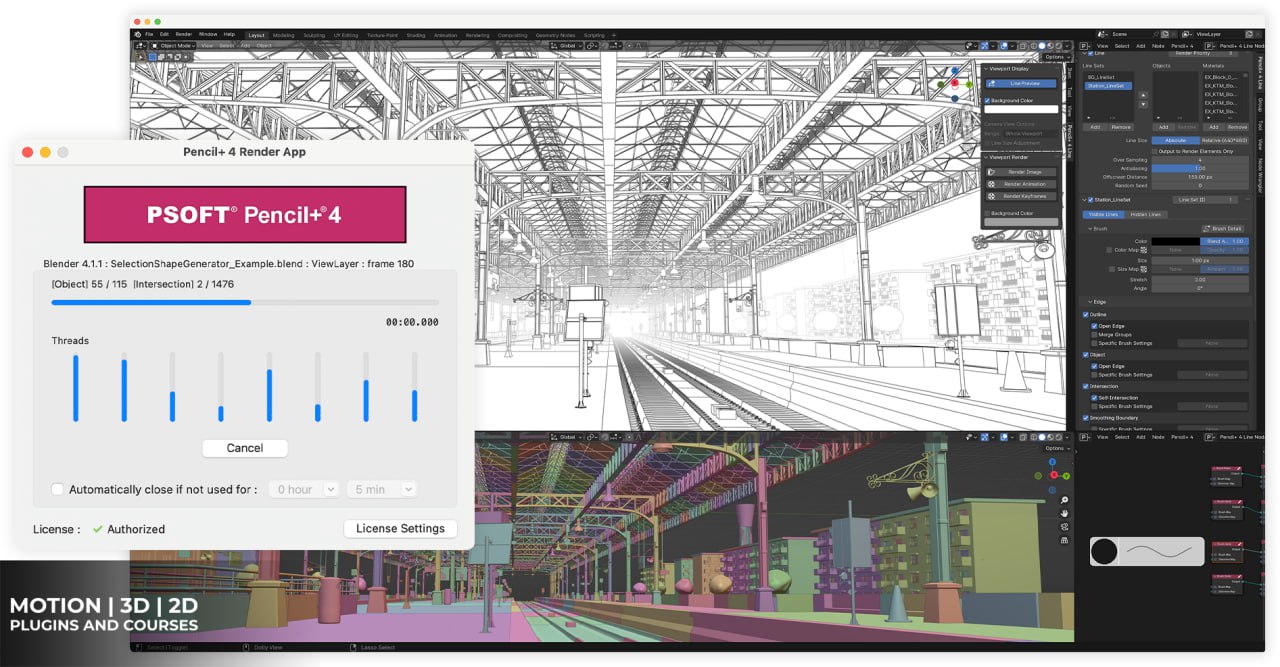This screenshot has width=1280, height=667.
Task: Toggle Output to Render Elements Only checkbox
Action: coord(1155,151)
